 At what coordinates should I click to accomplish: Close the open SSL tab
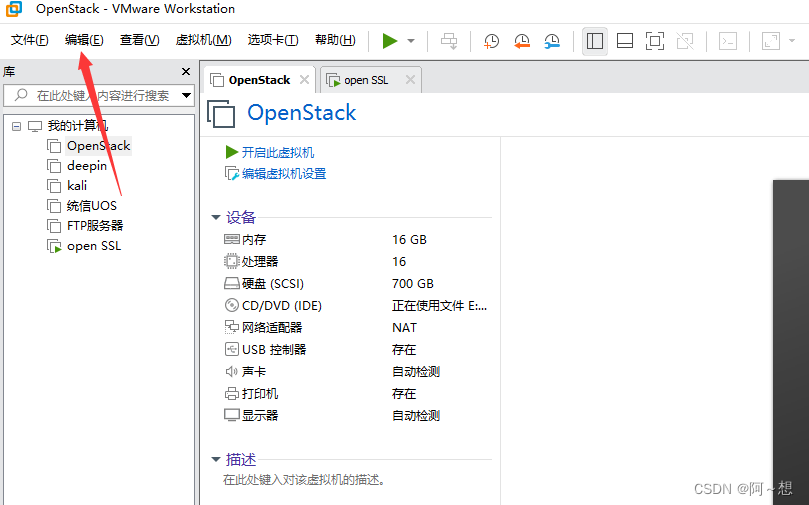pos(410,79)
